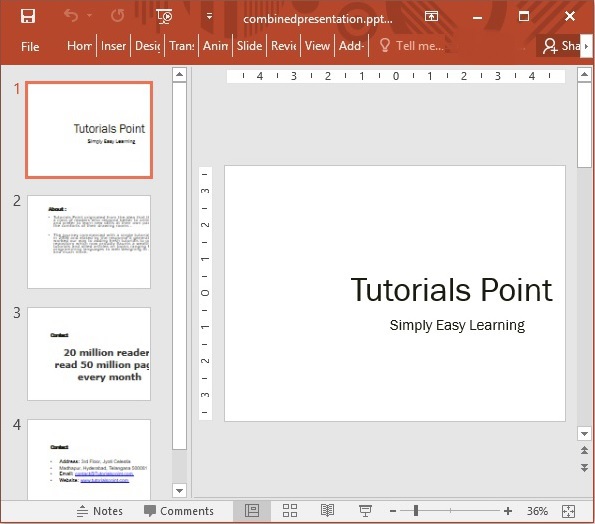Click the zoom slider handle

click(x=416, y=511)
